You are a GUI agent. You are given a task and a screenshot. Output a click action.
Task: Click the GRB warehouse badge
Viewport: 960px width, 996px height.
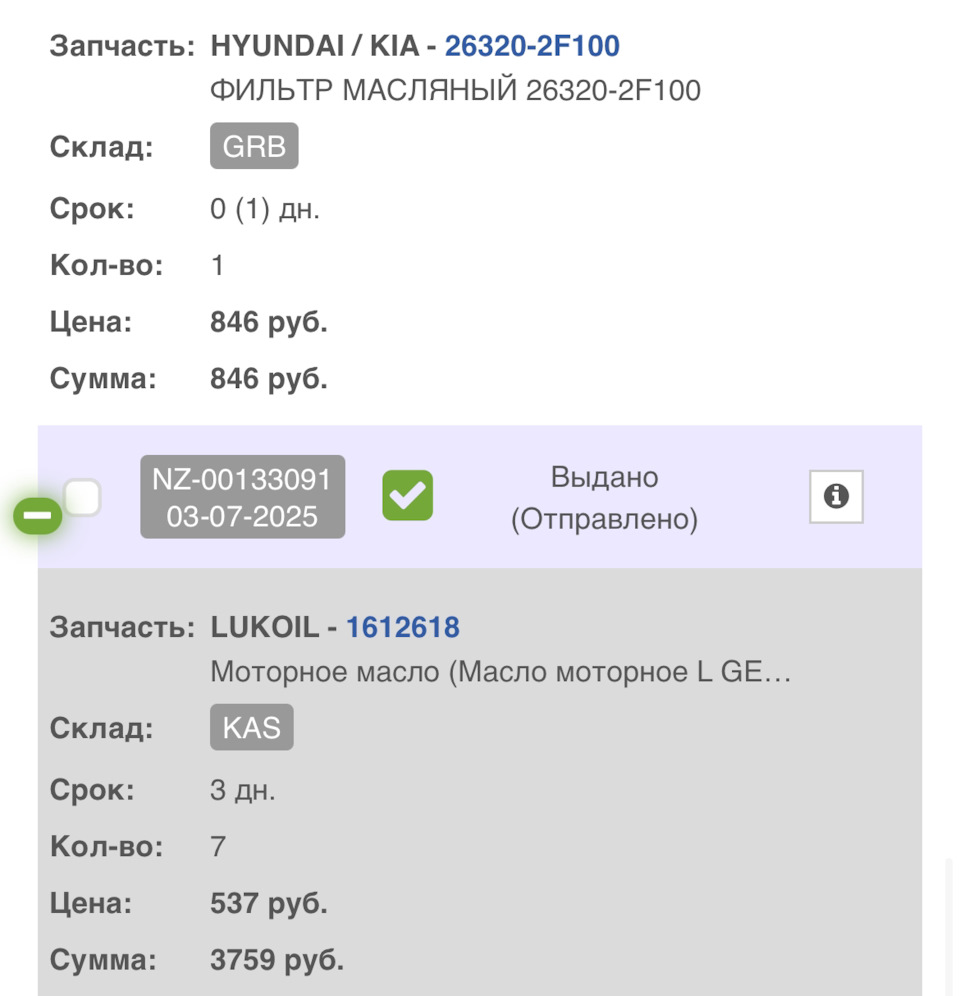[x=254, y=148]
